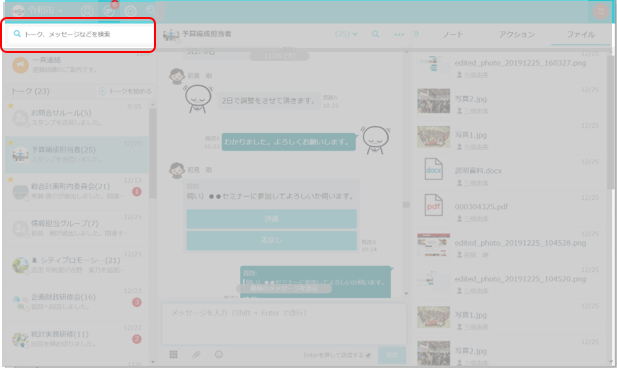
Task: Click the megaphone icon for 一斉連絡
Action: tap(20, 65)
